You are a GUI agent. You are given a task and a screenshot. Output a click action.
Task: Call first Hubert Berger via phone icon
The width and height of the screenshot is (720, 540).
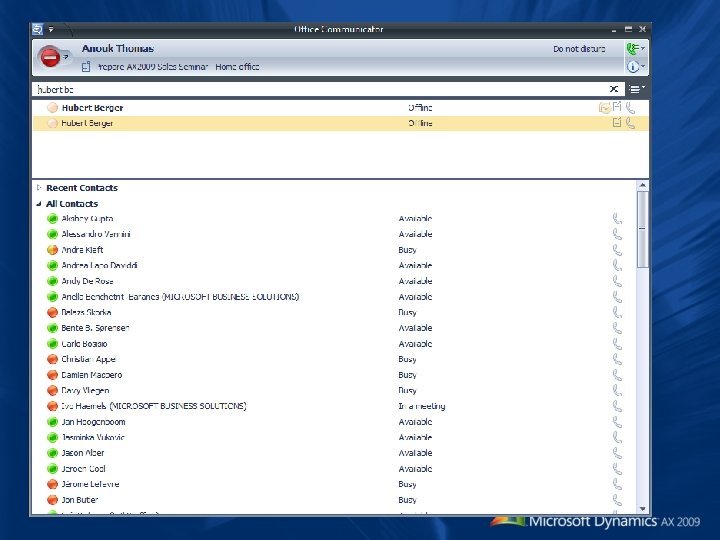coord(630,108)
